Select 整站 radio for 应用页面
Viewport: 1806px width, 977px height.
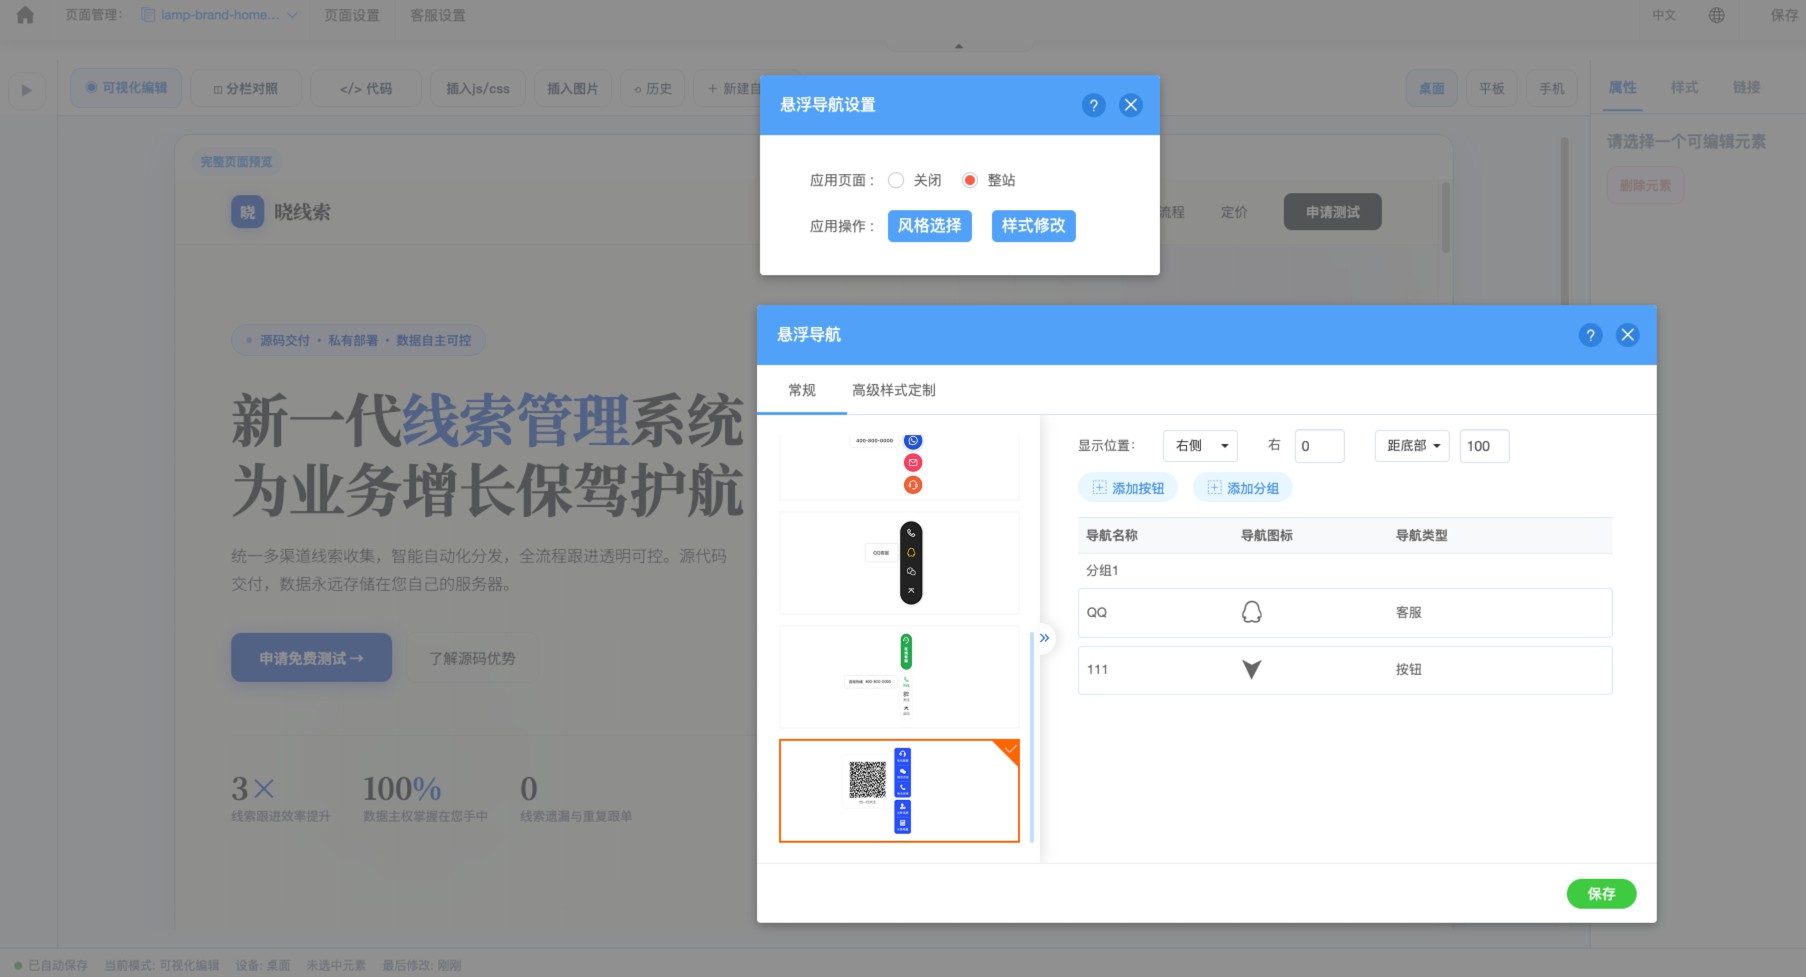click(969, 180)
